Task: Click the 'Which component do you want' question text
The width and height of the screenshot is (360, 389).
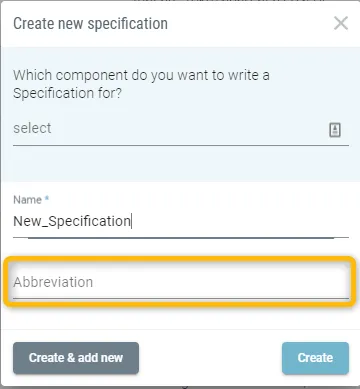Action: (x=141, y=75)
